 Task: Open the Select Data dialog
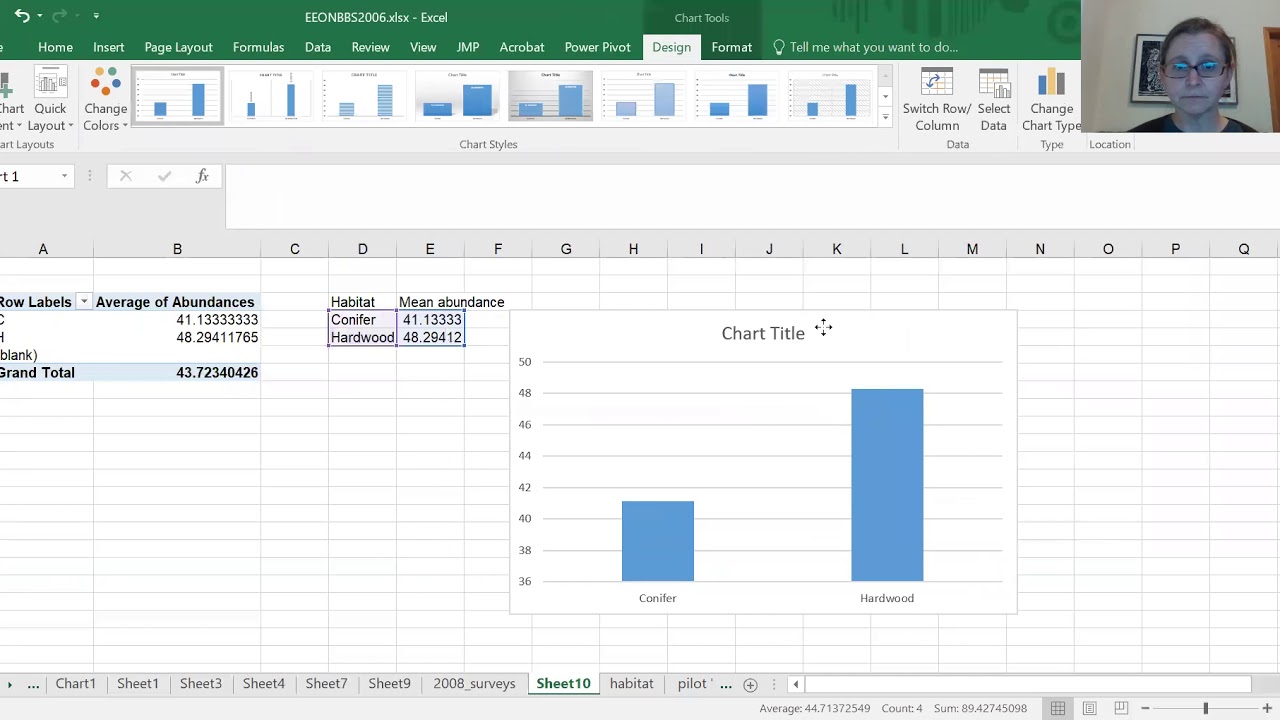pyautogui.click(x=993, y=100)
